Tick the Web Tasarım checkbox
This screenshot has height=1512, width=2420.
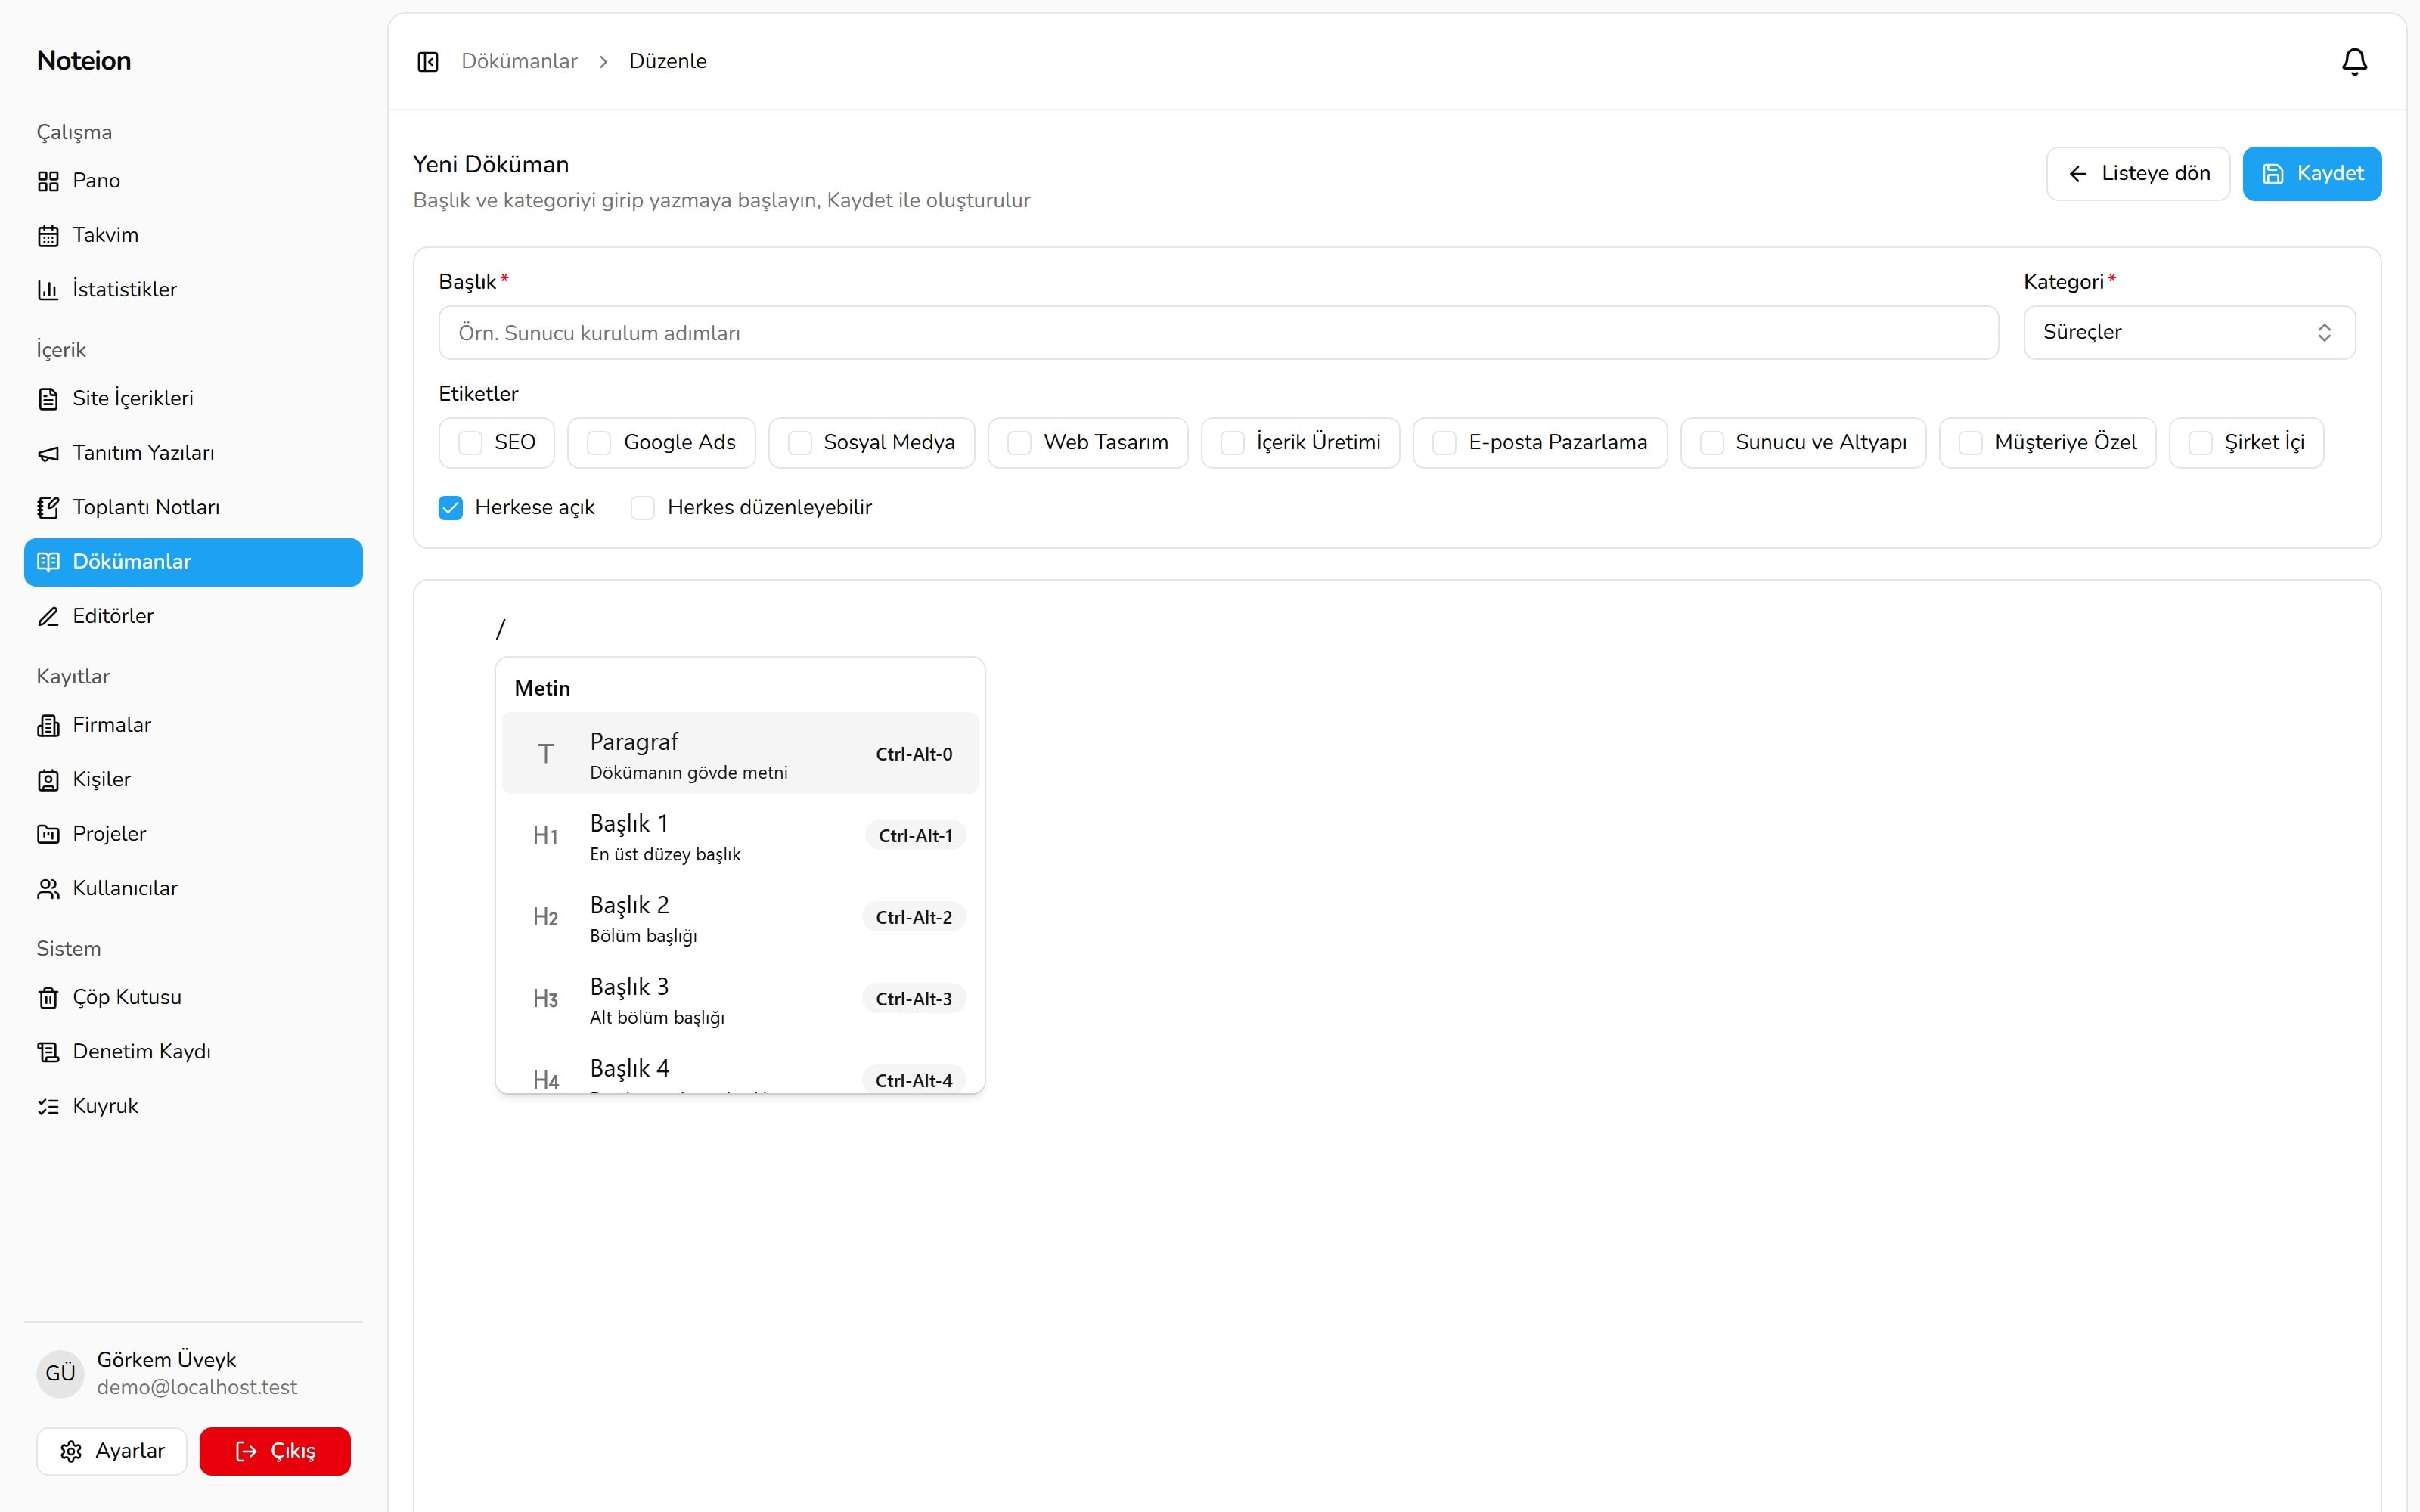click(x=1019, y=443)
